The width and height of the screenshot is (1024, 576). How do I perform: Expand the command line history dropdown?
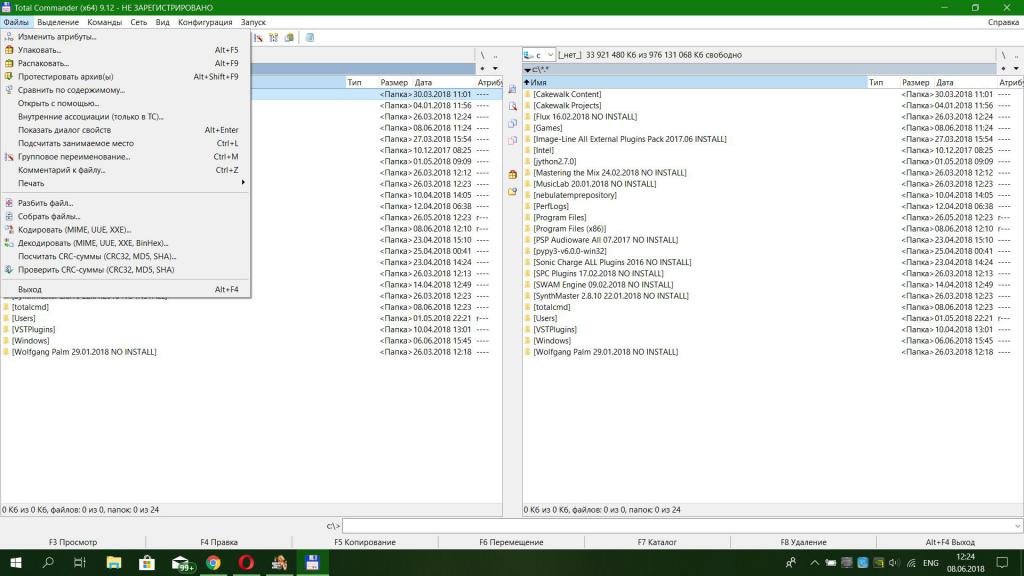1017,526
